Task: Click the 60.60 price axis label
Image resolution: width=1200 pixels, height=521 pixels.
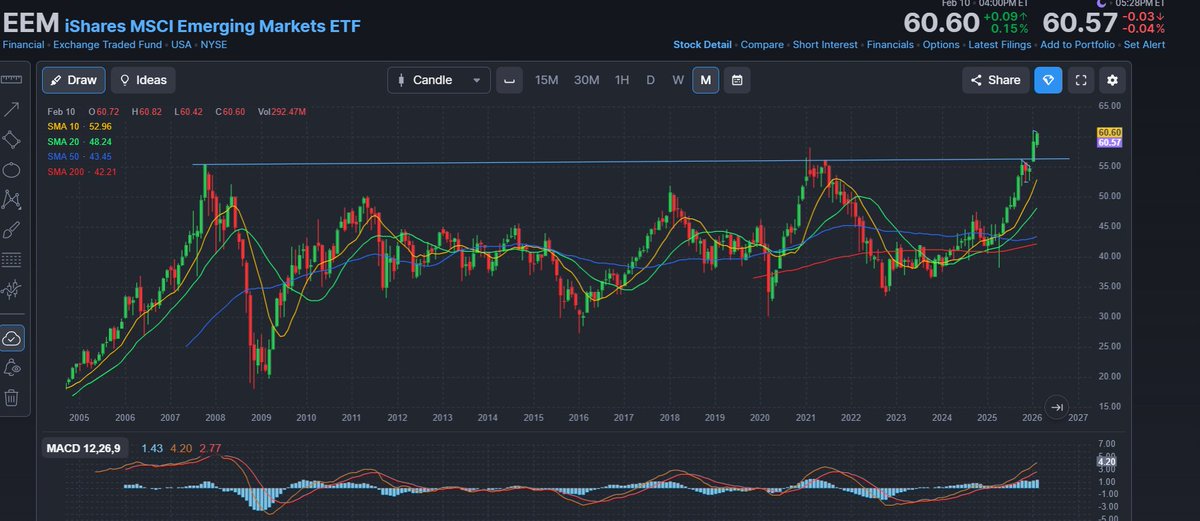Action: coord(1108,132)
